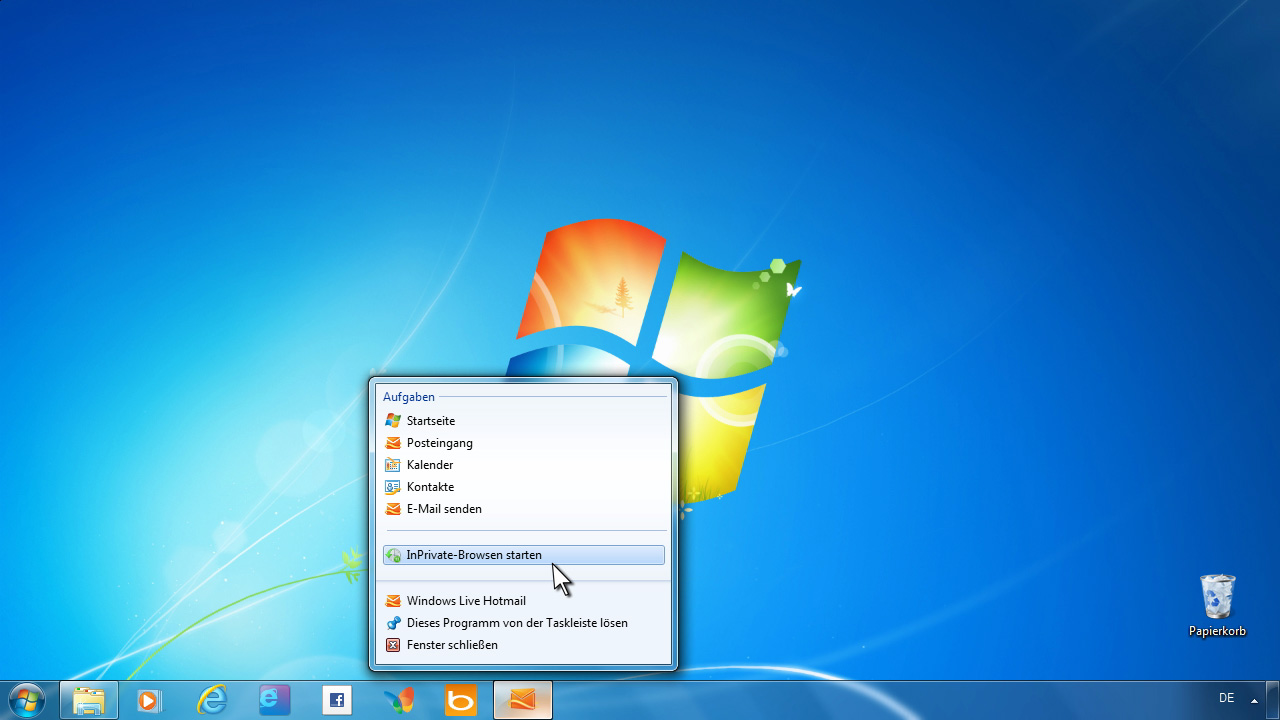The image size is (1280, 720).
Task: Open Posteingang in the jump list
Action: tap(523, 443)
